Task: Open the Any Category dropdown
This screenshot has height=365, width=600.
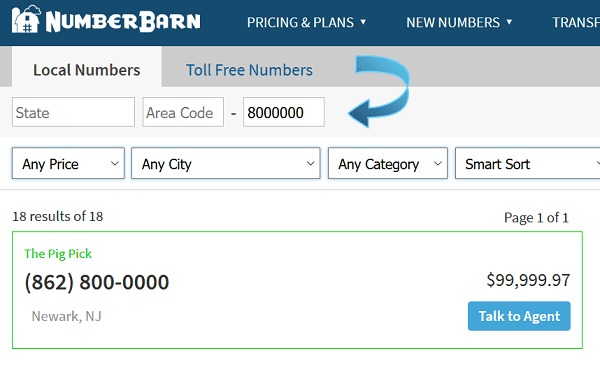Action: (x=388, y=163)
